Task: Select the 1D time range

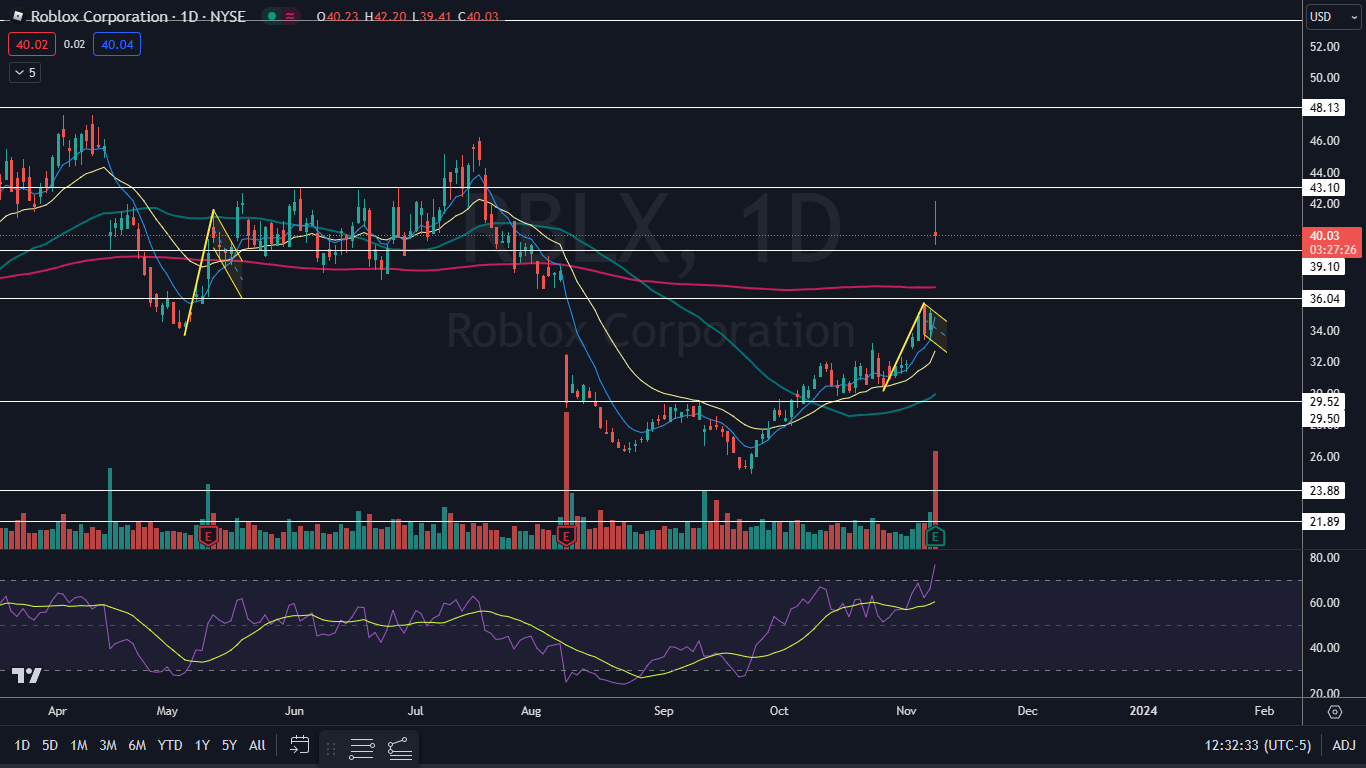Action: click(x=22, y=745)
